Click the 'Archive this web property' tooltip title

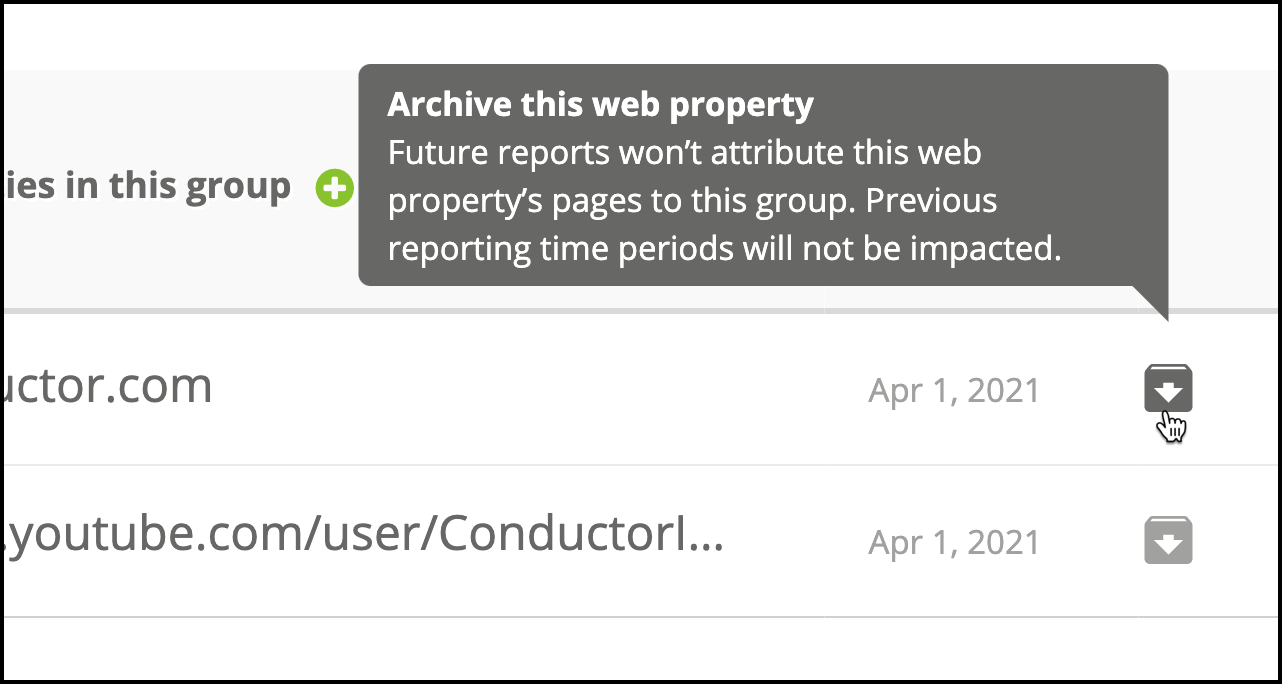(601, 104)
